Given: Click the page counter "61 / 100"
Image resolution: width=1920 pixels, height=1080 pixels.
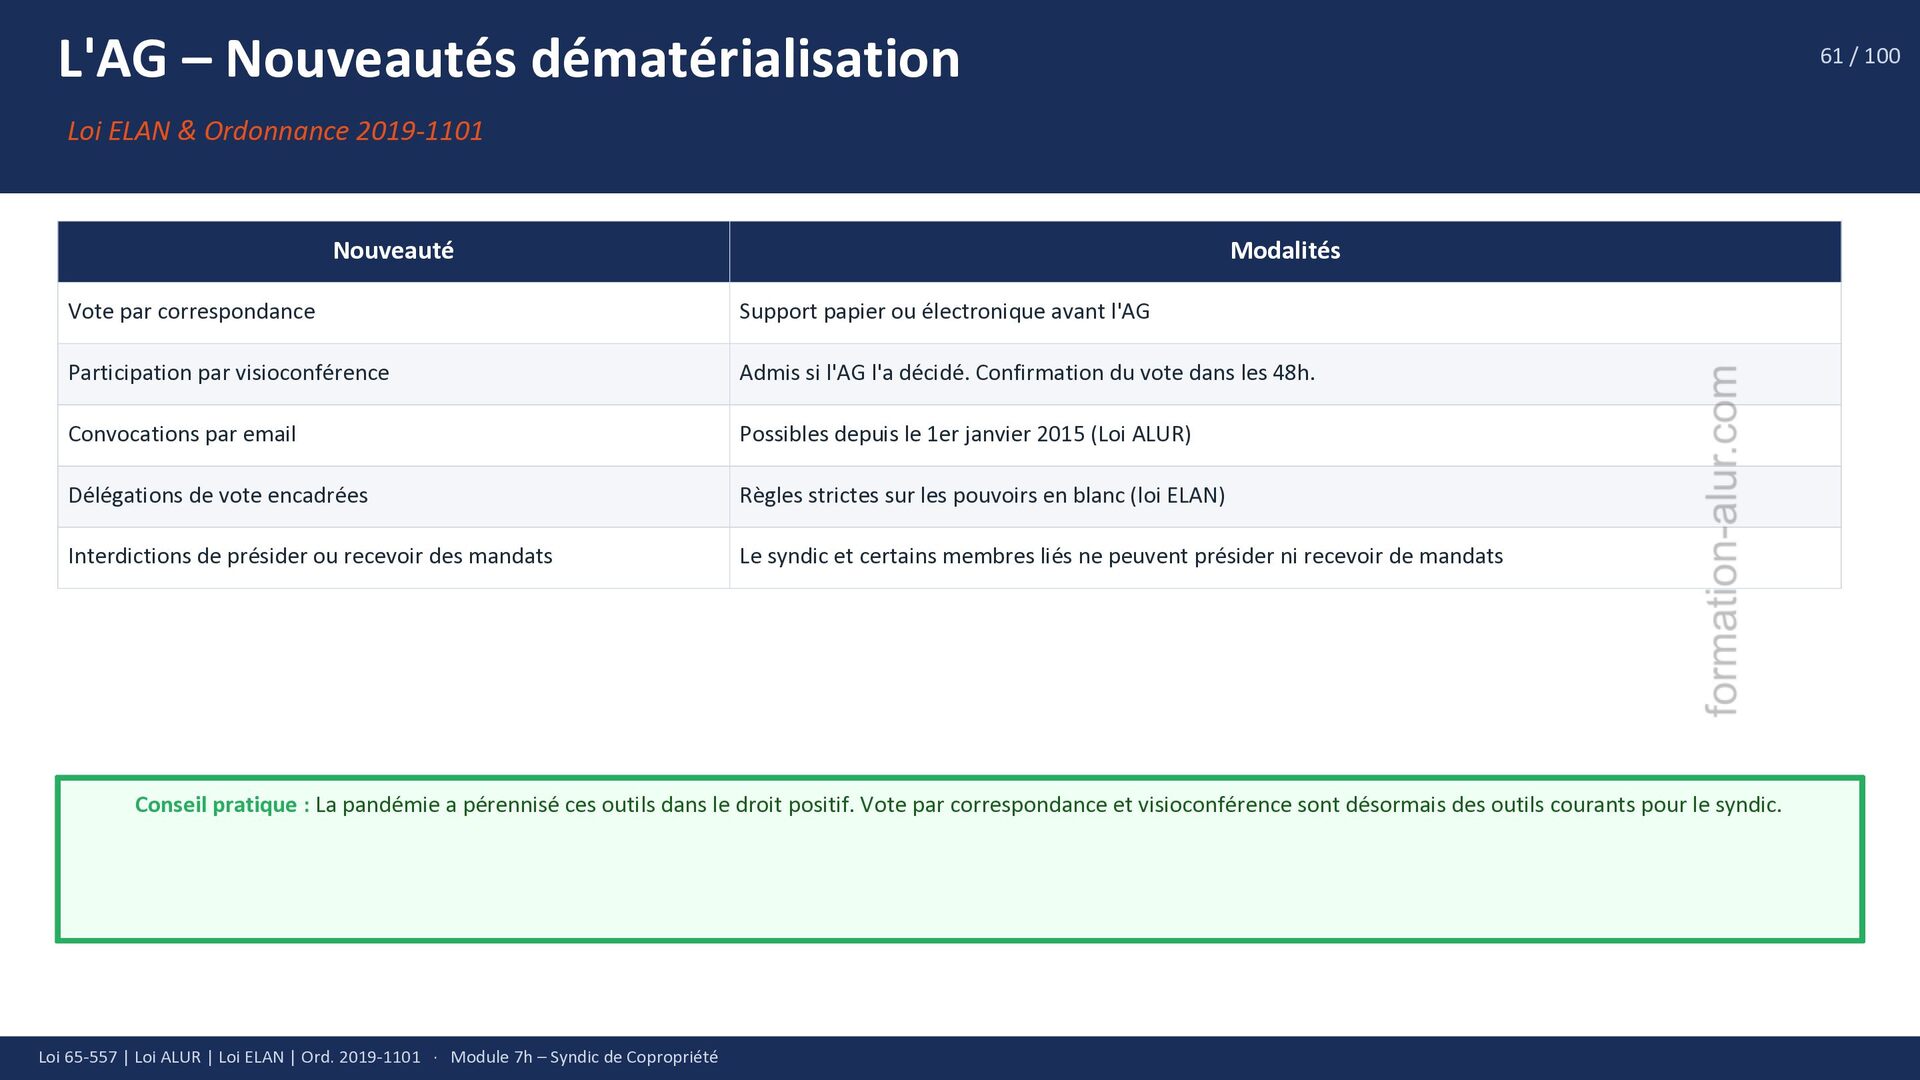Looking at the screenshot, I should 1859,57.
